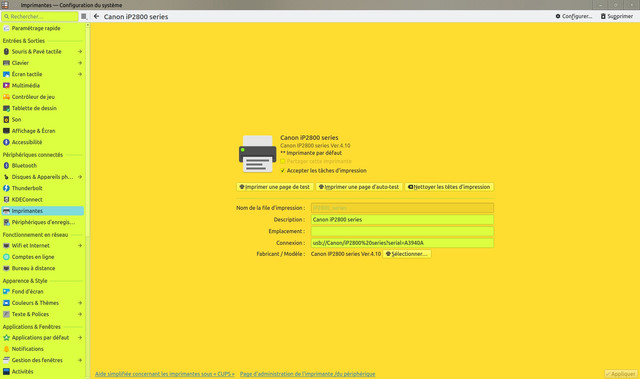Click the Sélectionner... button for model
This screenshot has width=640, height=379.
[407, 254]
